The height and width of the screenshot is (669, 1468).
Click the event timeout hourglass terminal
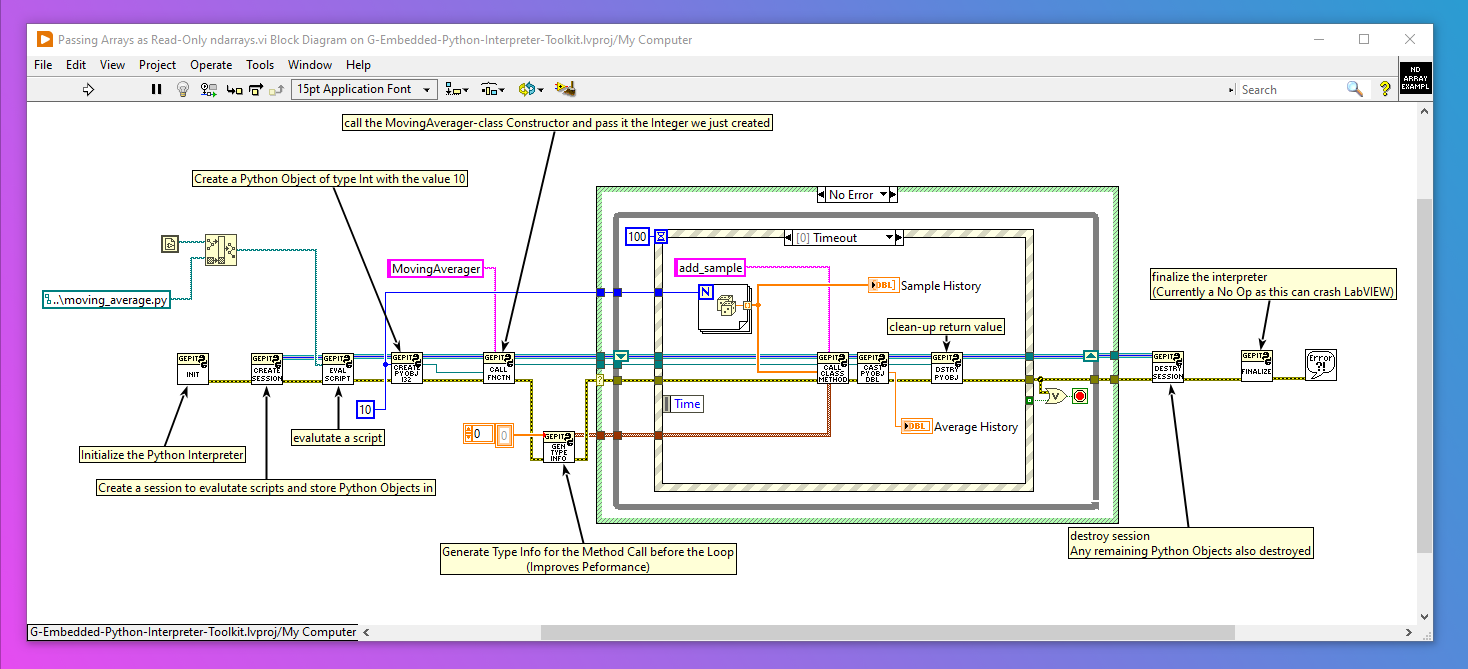(661, 237)
